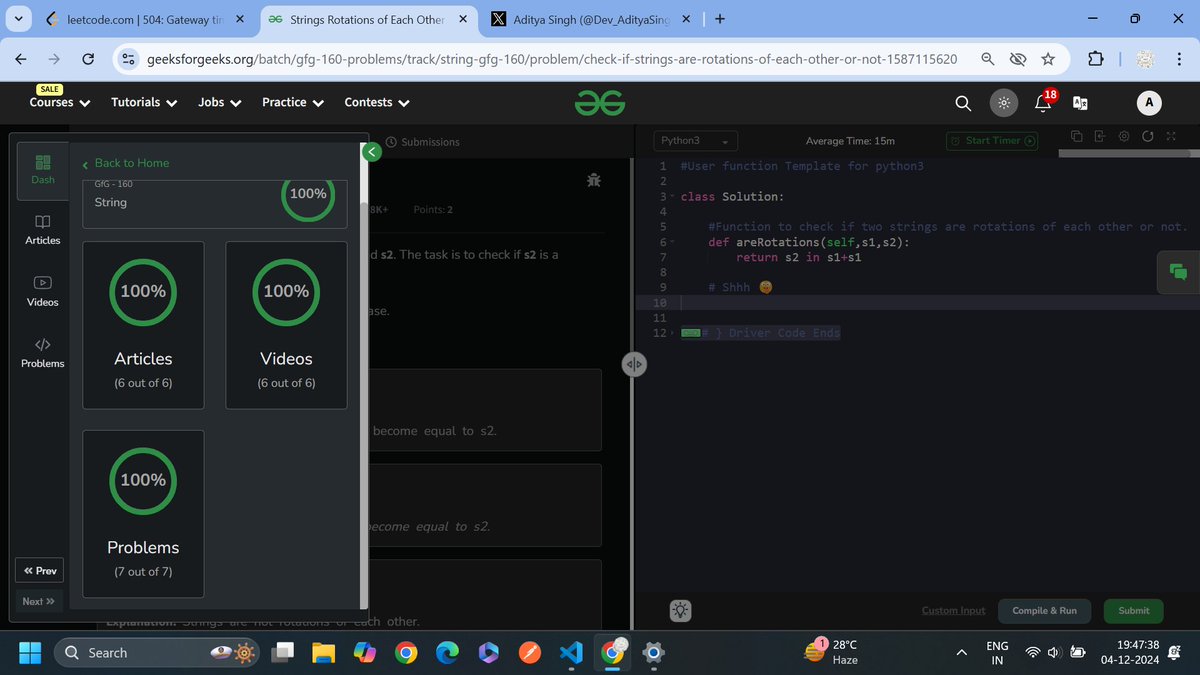Click the Next button
Viewport: 1200px width, 675px height.
click(x=38, y=601)
